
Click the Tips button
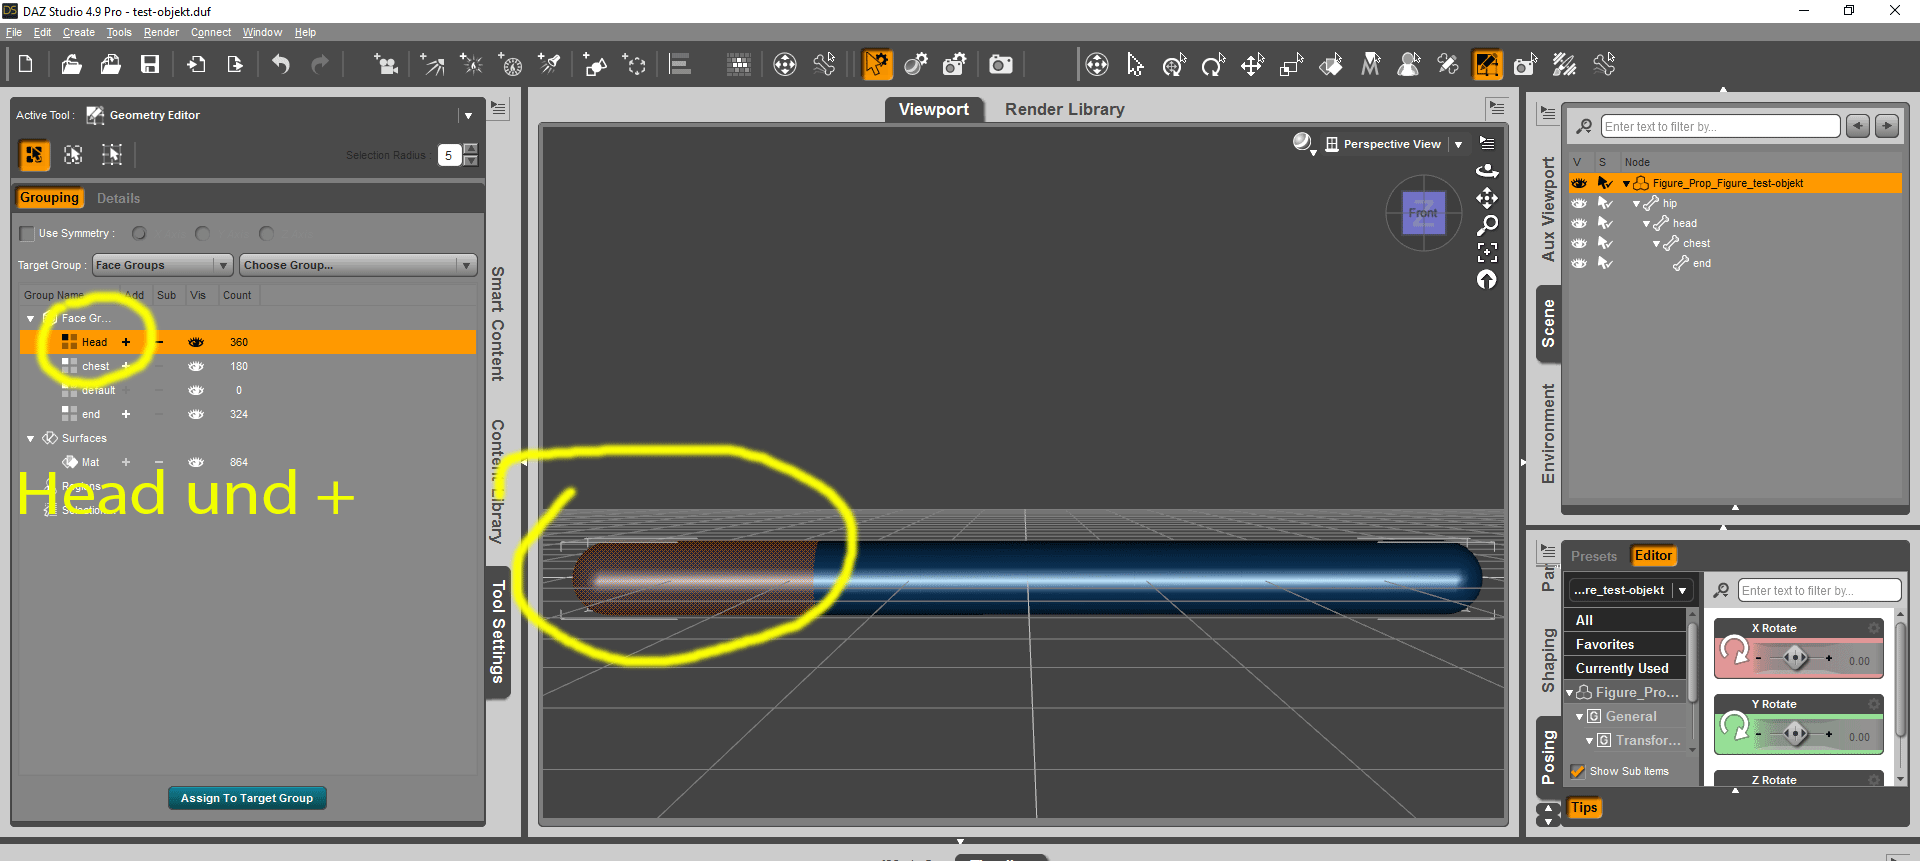[x=1584, y=809]
